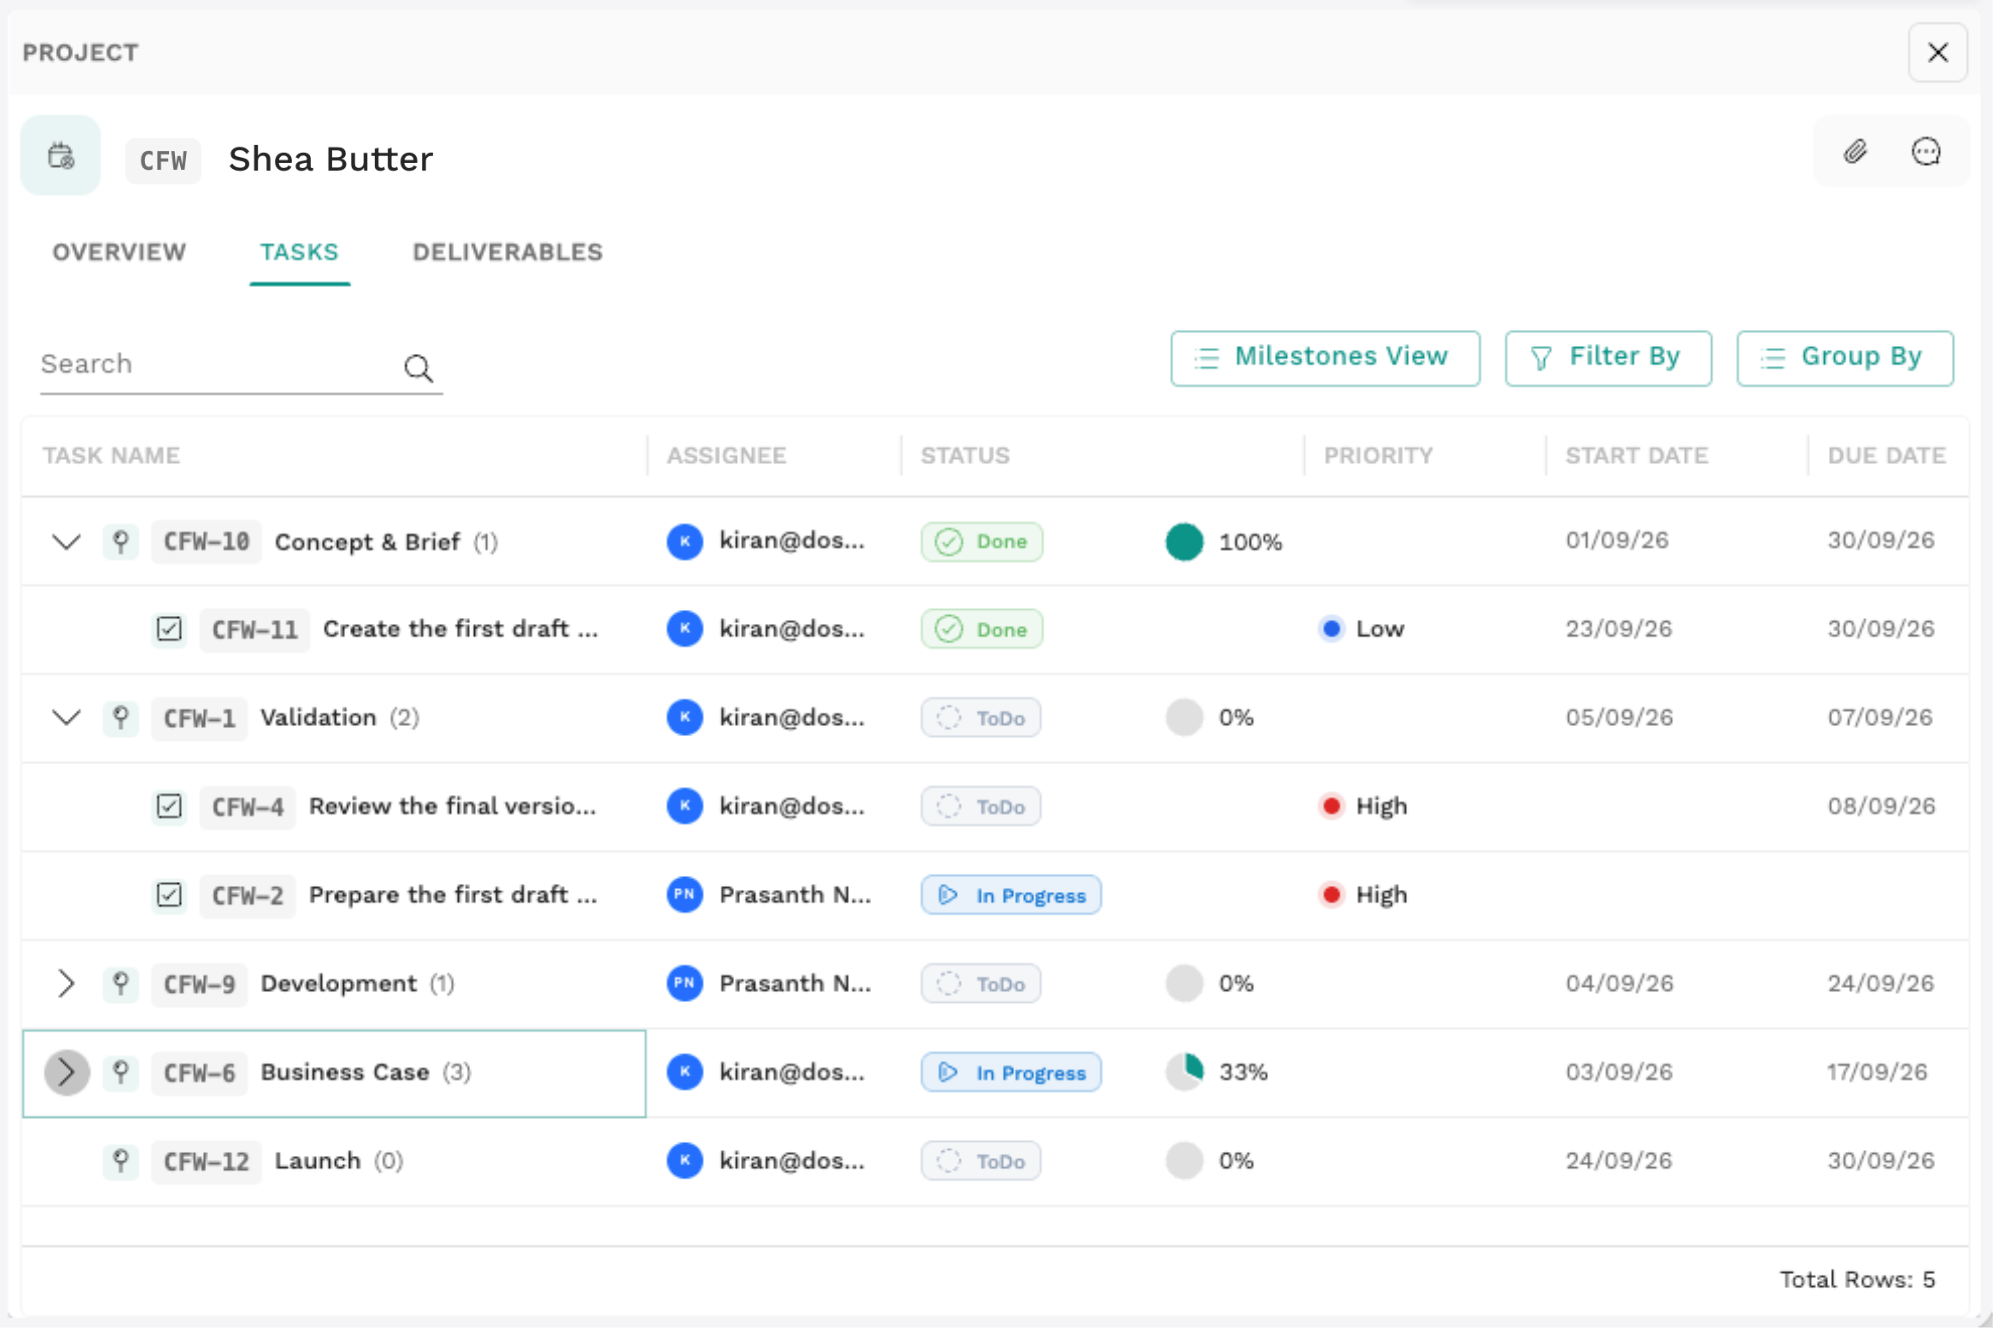Click High priority red dot on CFW-4
1995x1328 pixels.
(x=1331, y=806)
